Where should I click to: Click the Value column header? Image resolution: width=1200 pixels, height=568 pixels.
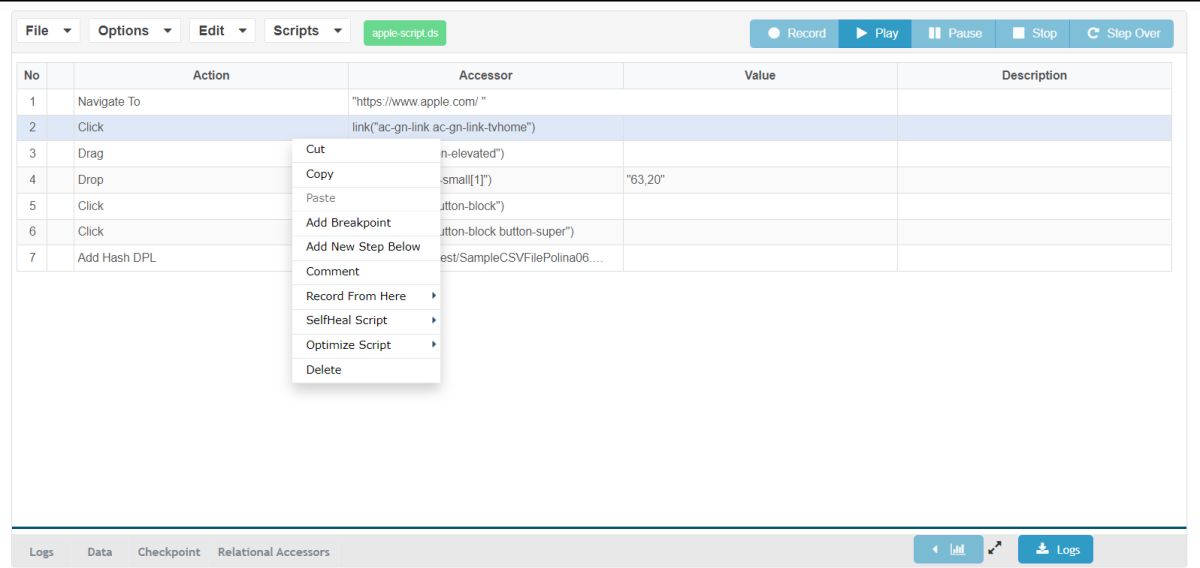click(760, 76)
